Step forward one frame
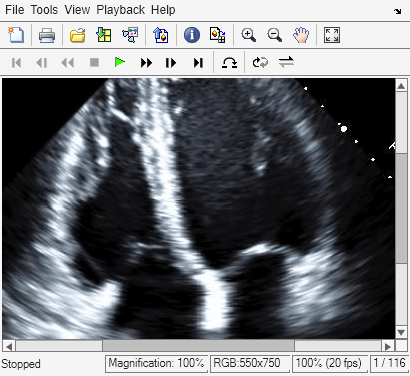 pos(171,63)
